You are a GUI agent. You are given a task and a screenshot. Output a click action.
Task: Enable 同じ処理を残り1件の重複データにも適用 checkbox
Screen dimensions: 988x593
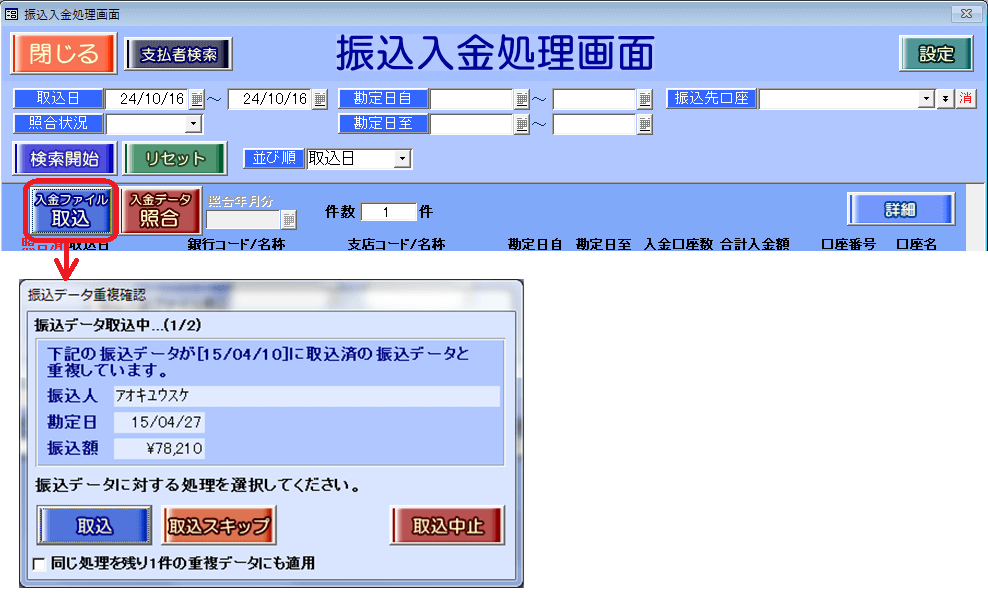(39, 564)
